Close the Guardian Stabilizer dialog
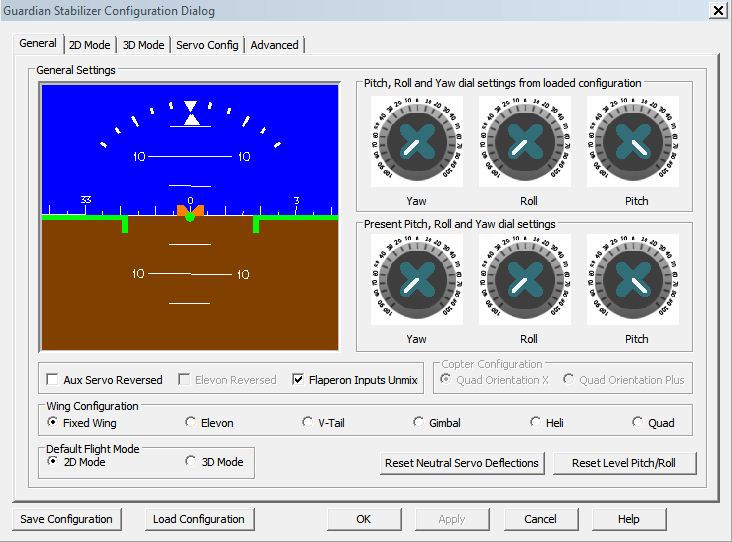This screenshot has width=732, height=542. pyautogui.click(x=718, y=10)
